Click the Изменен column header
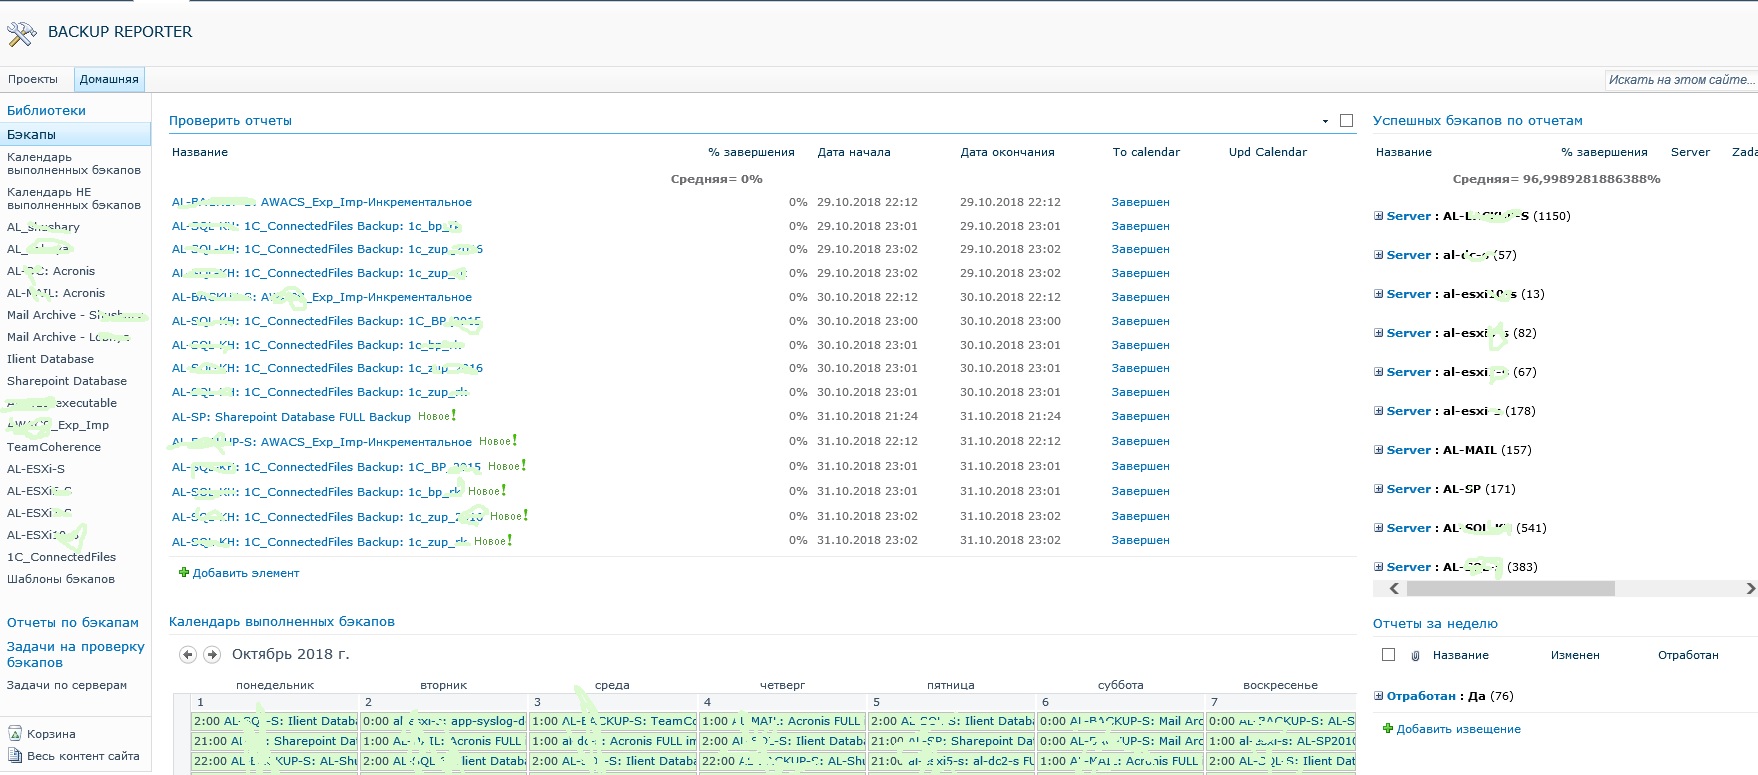 point(1575,655)
